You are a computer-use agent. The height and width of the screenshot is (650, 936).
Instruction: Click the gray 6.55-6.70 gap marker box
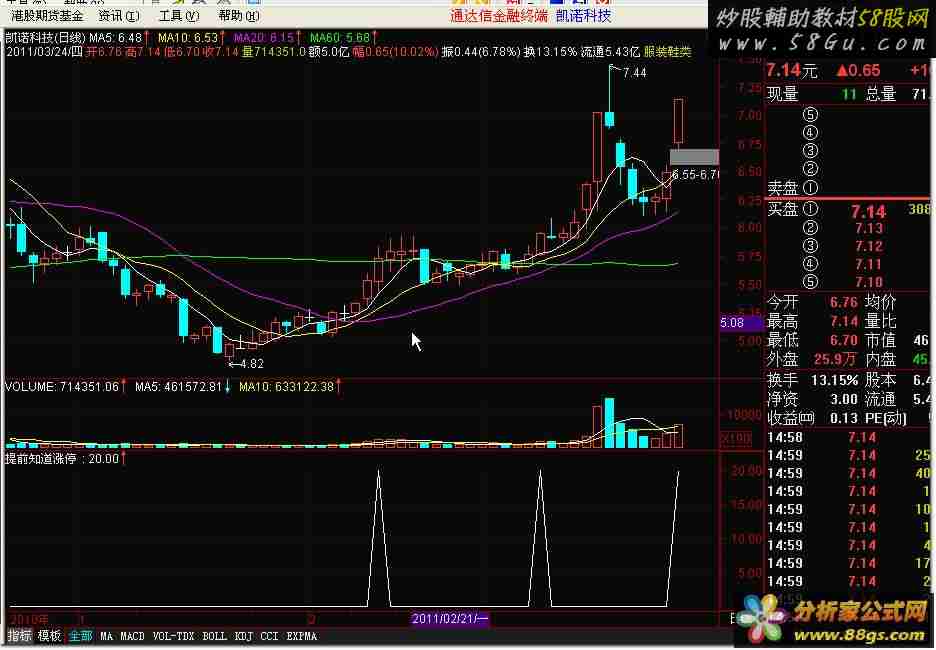click(x=694, y=157)
